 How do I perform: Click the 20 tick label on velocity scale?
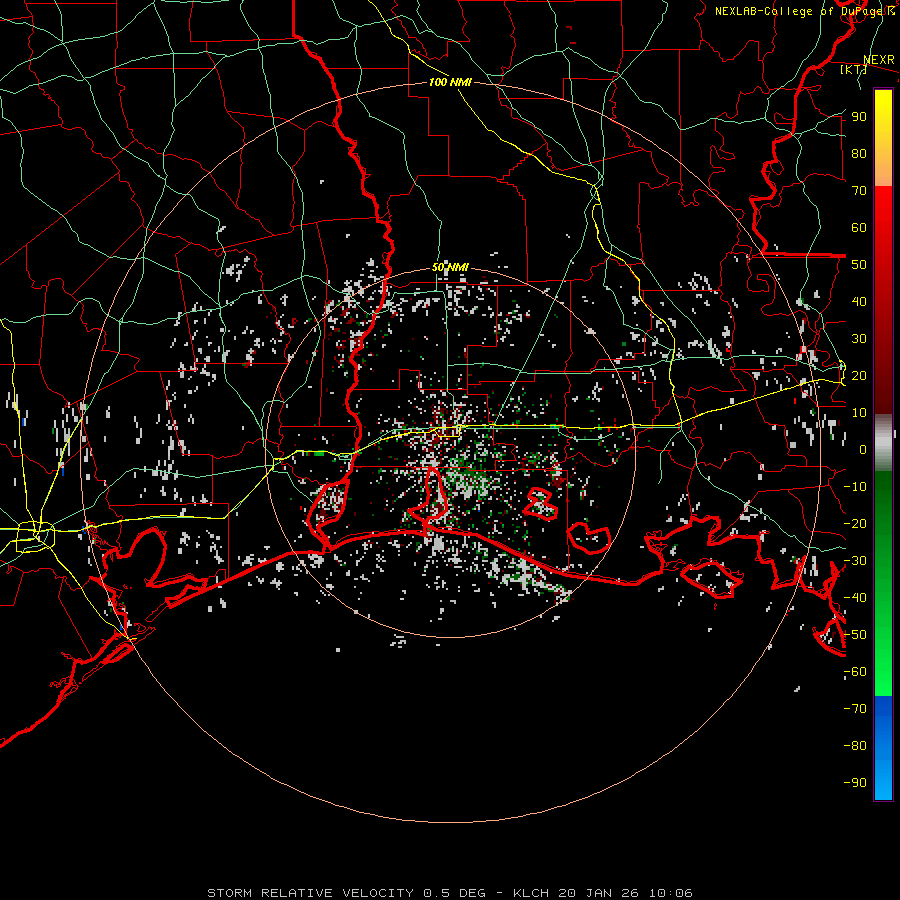[x=859, y=375]
